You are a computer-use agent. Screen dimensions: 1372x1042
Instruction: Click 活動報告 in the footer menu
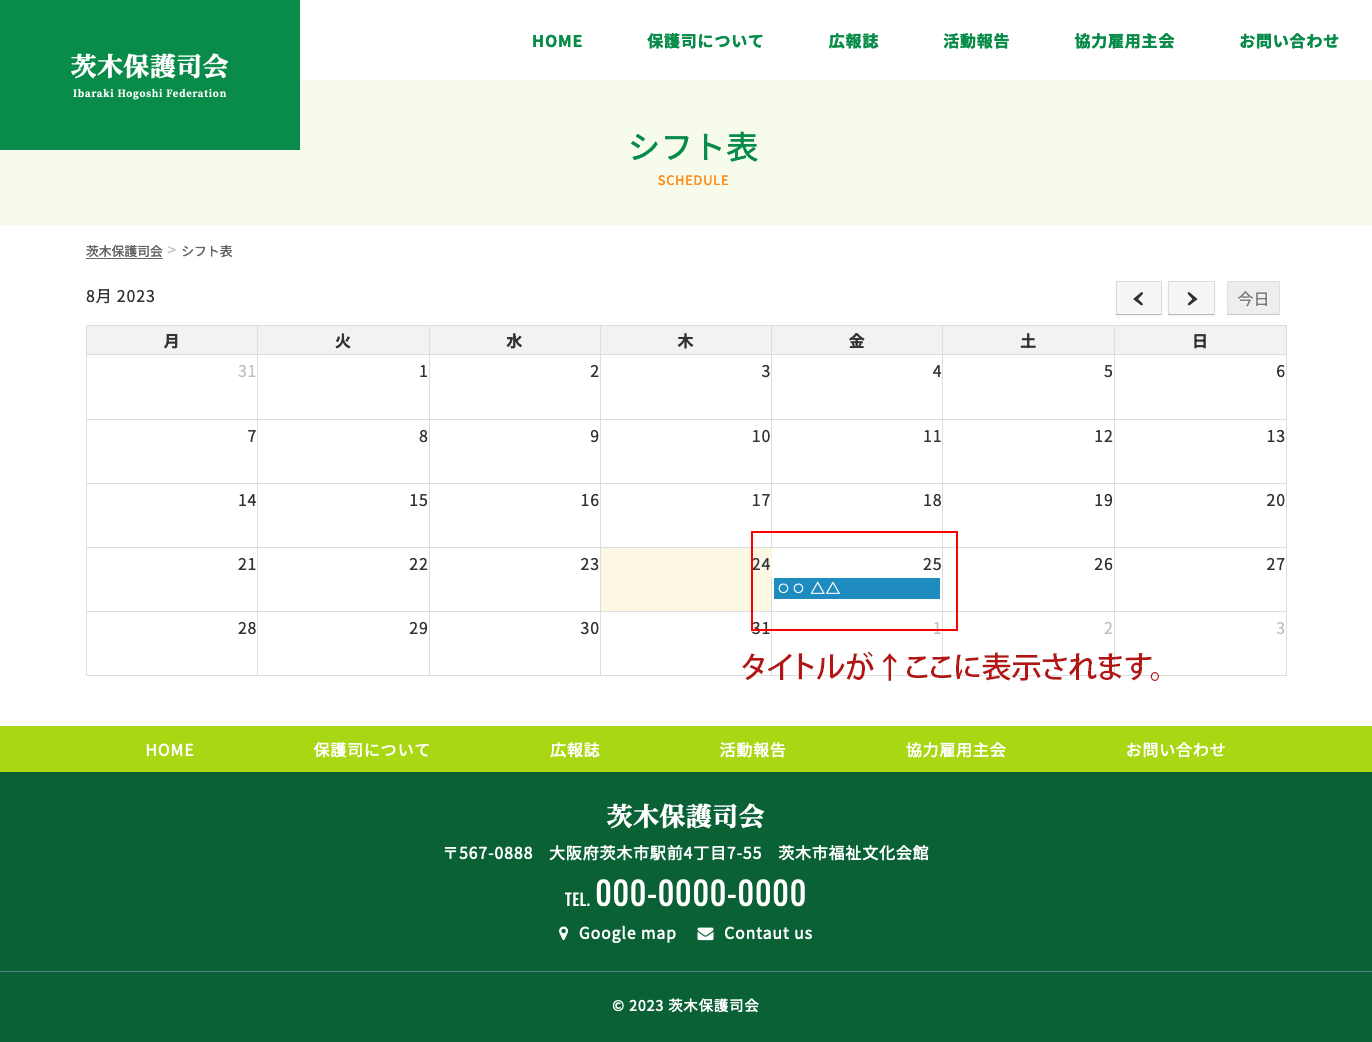coord(753,750)
